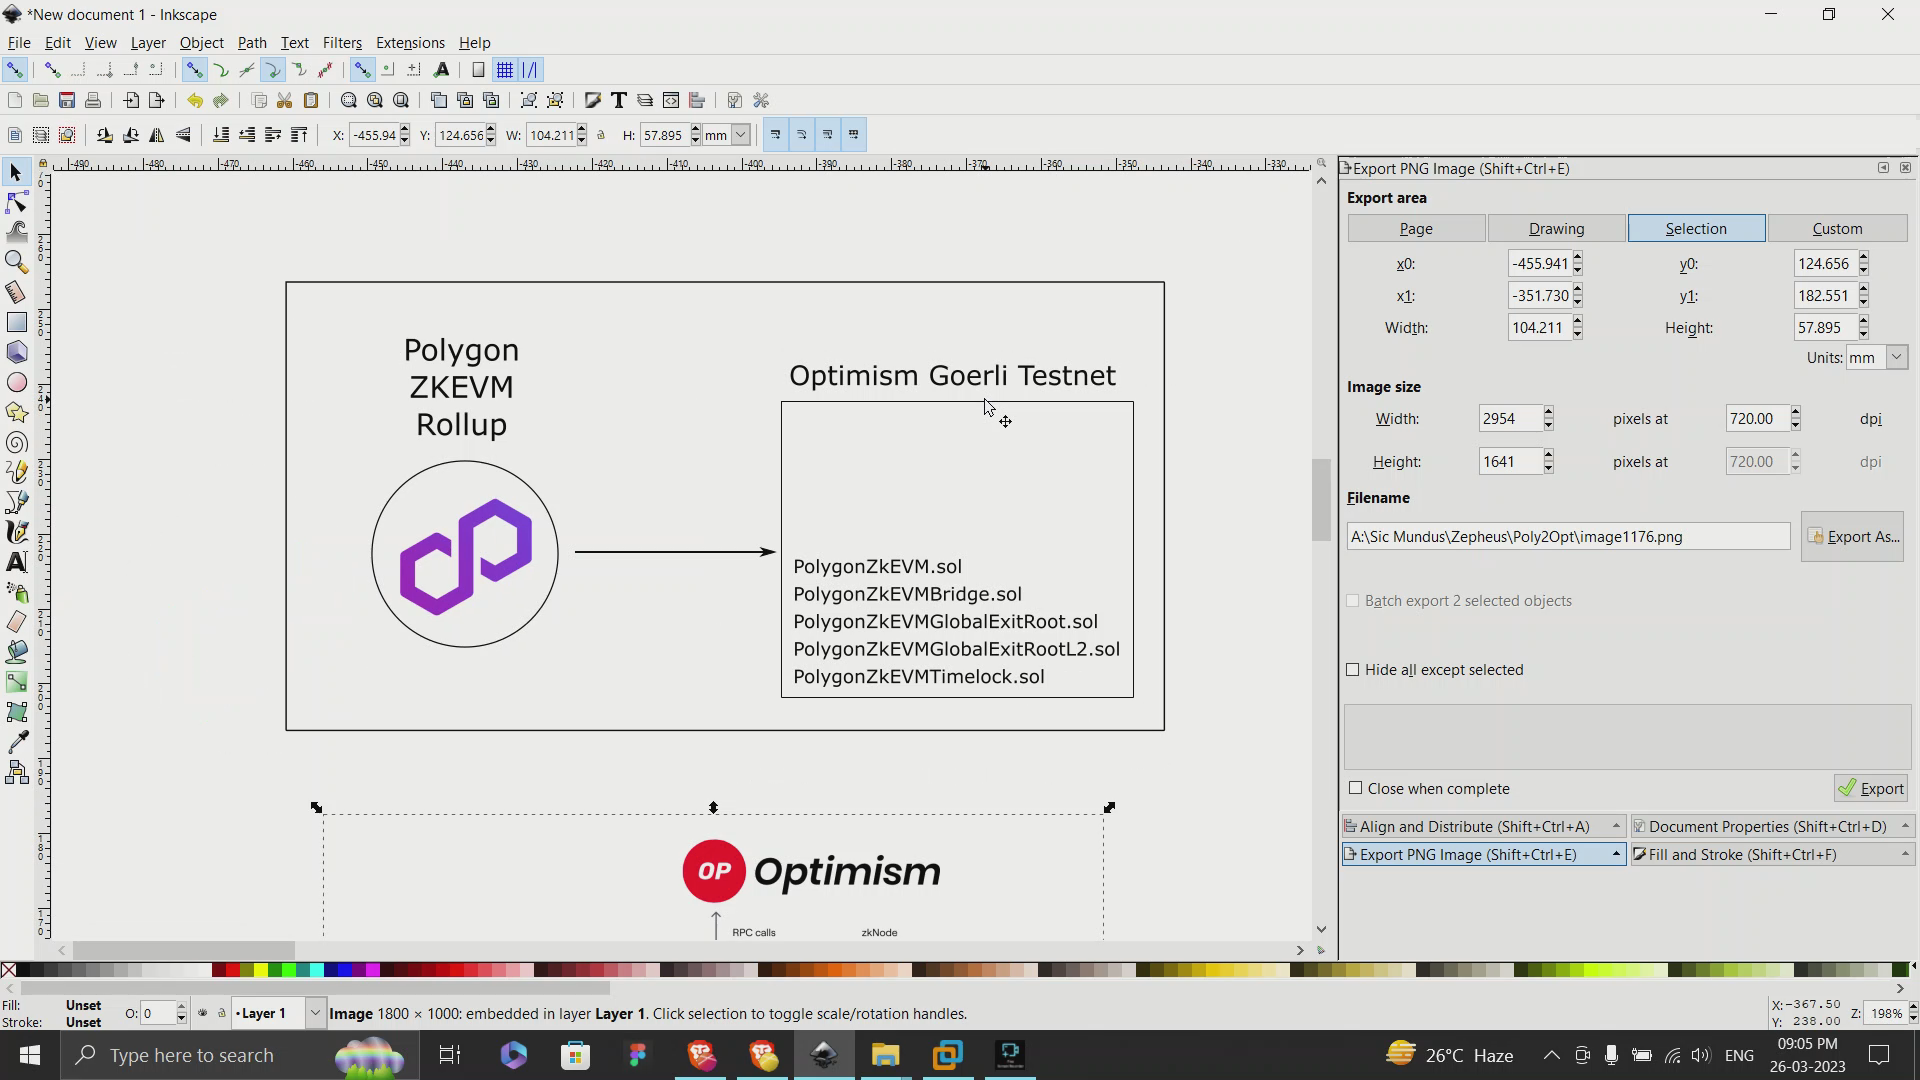Expand Fill and Stroke panel arrow

pyautogui.click(x=1905, y=855)
